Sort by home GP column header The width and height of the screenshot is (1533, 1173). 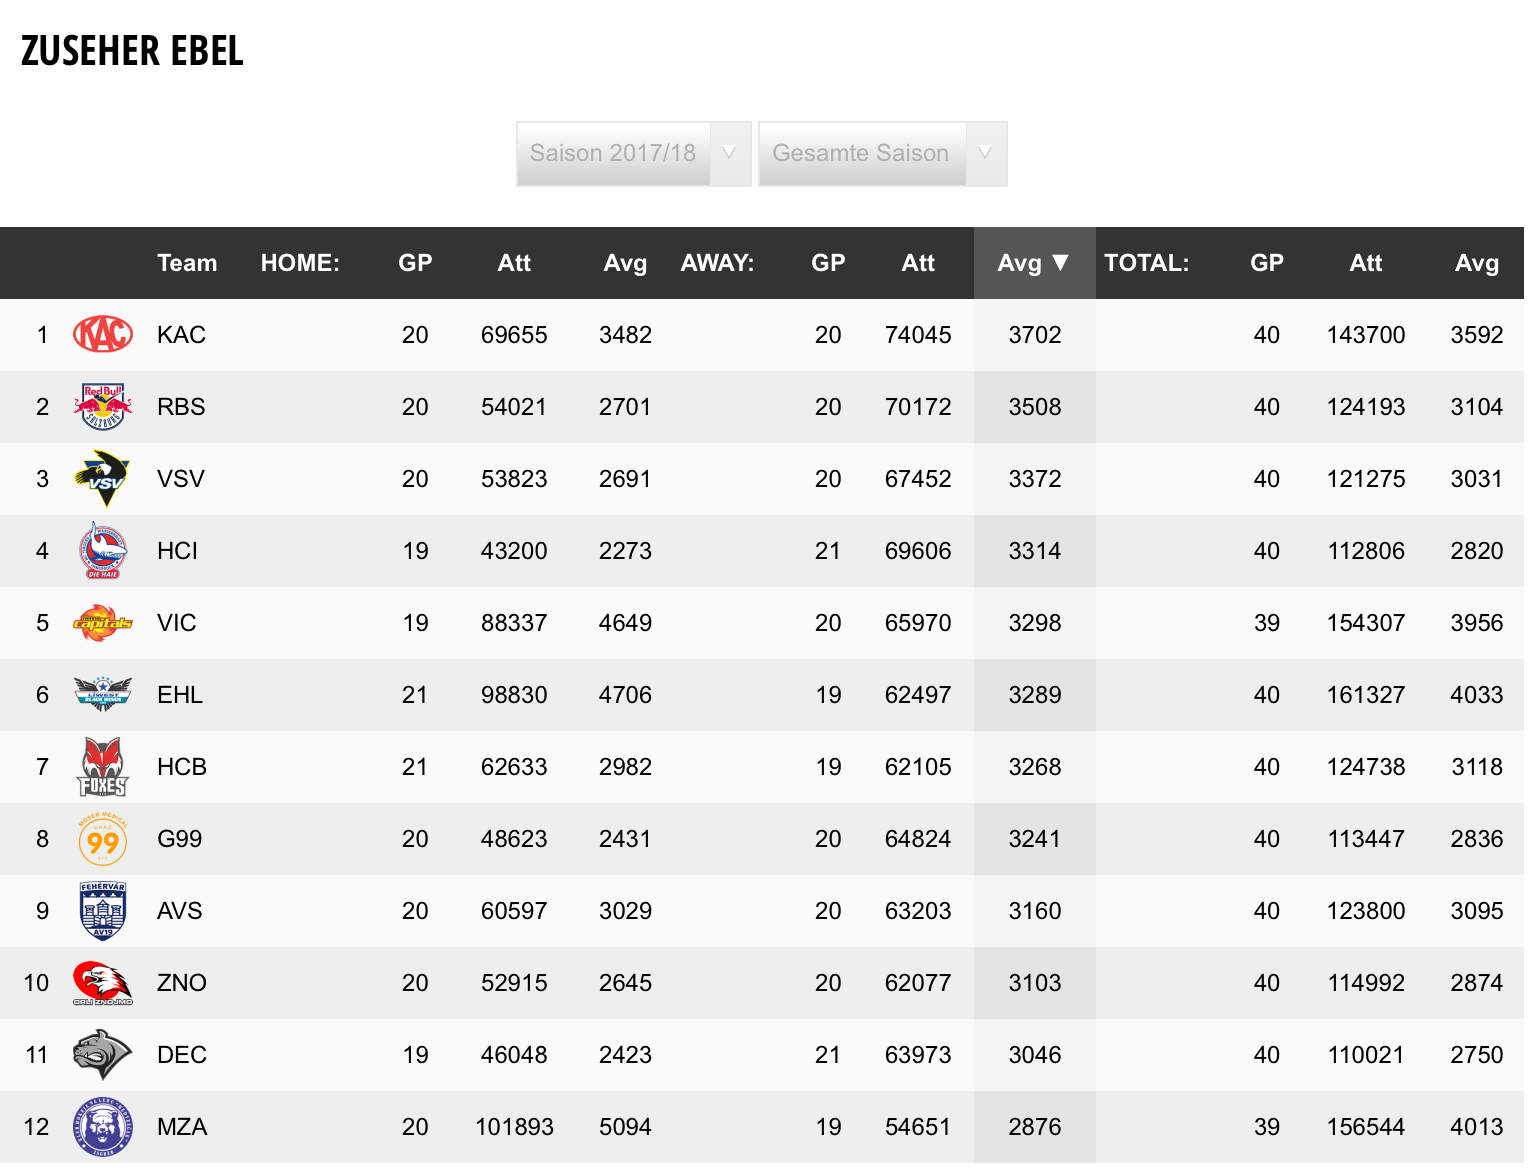coord(415,263)
